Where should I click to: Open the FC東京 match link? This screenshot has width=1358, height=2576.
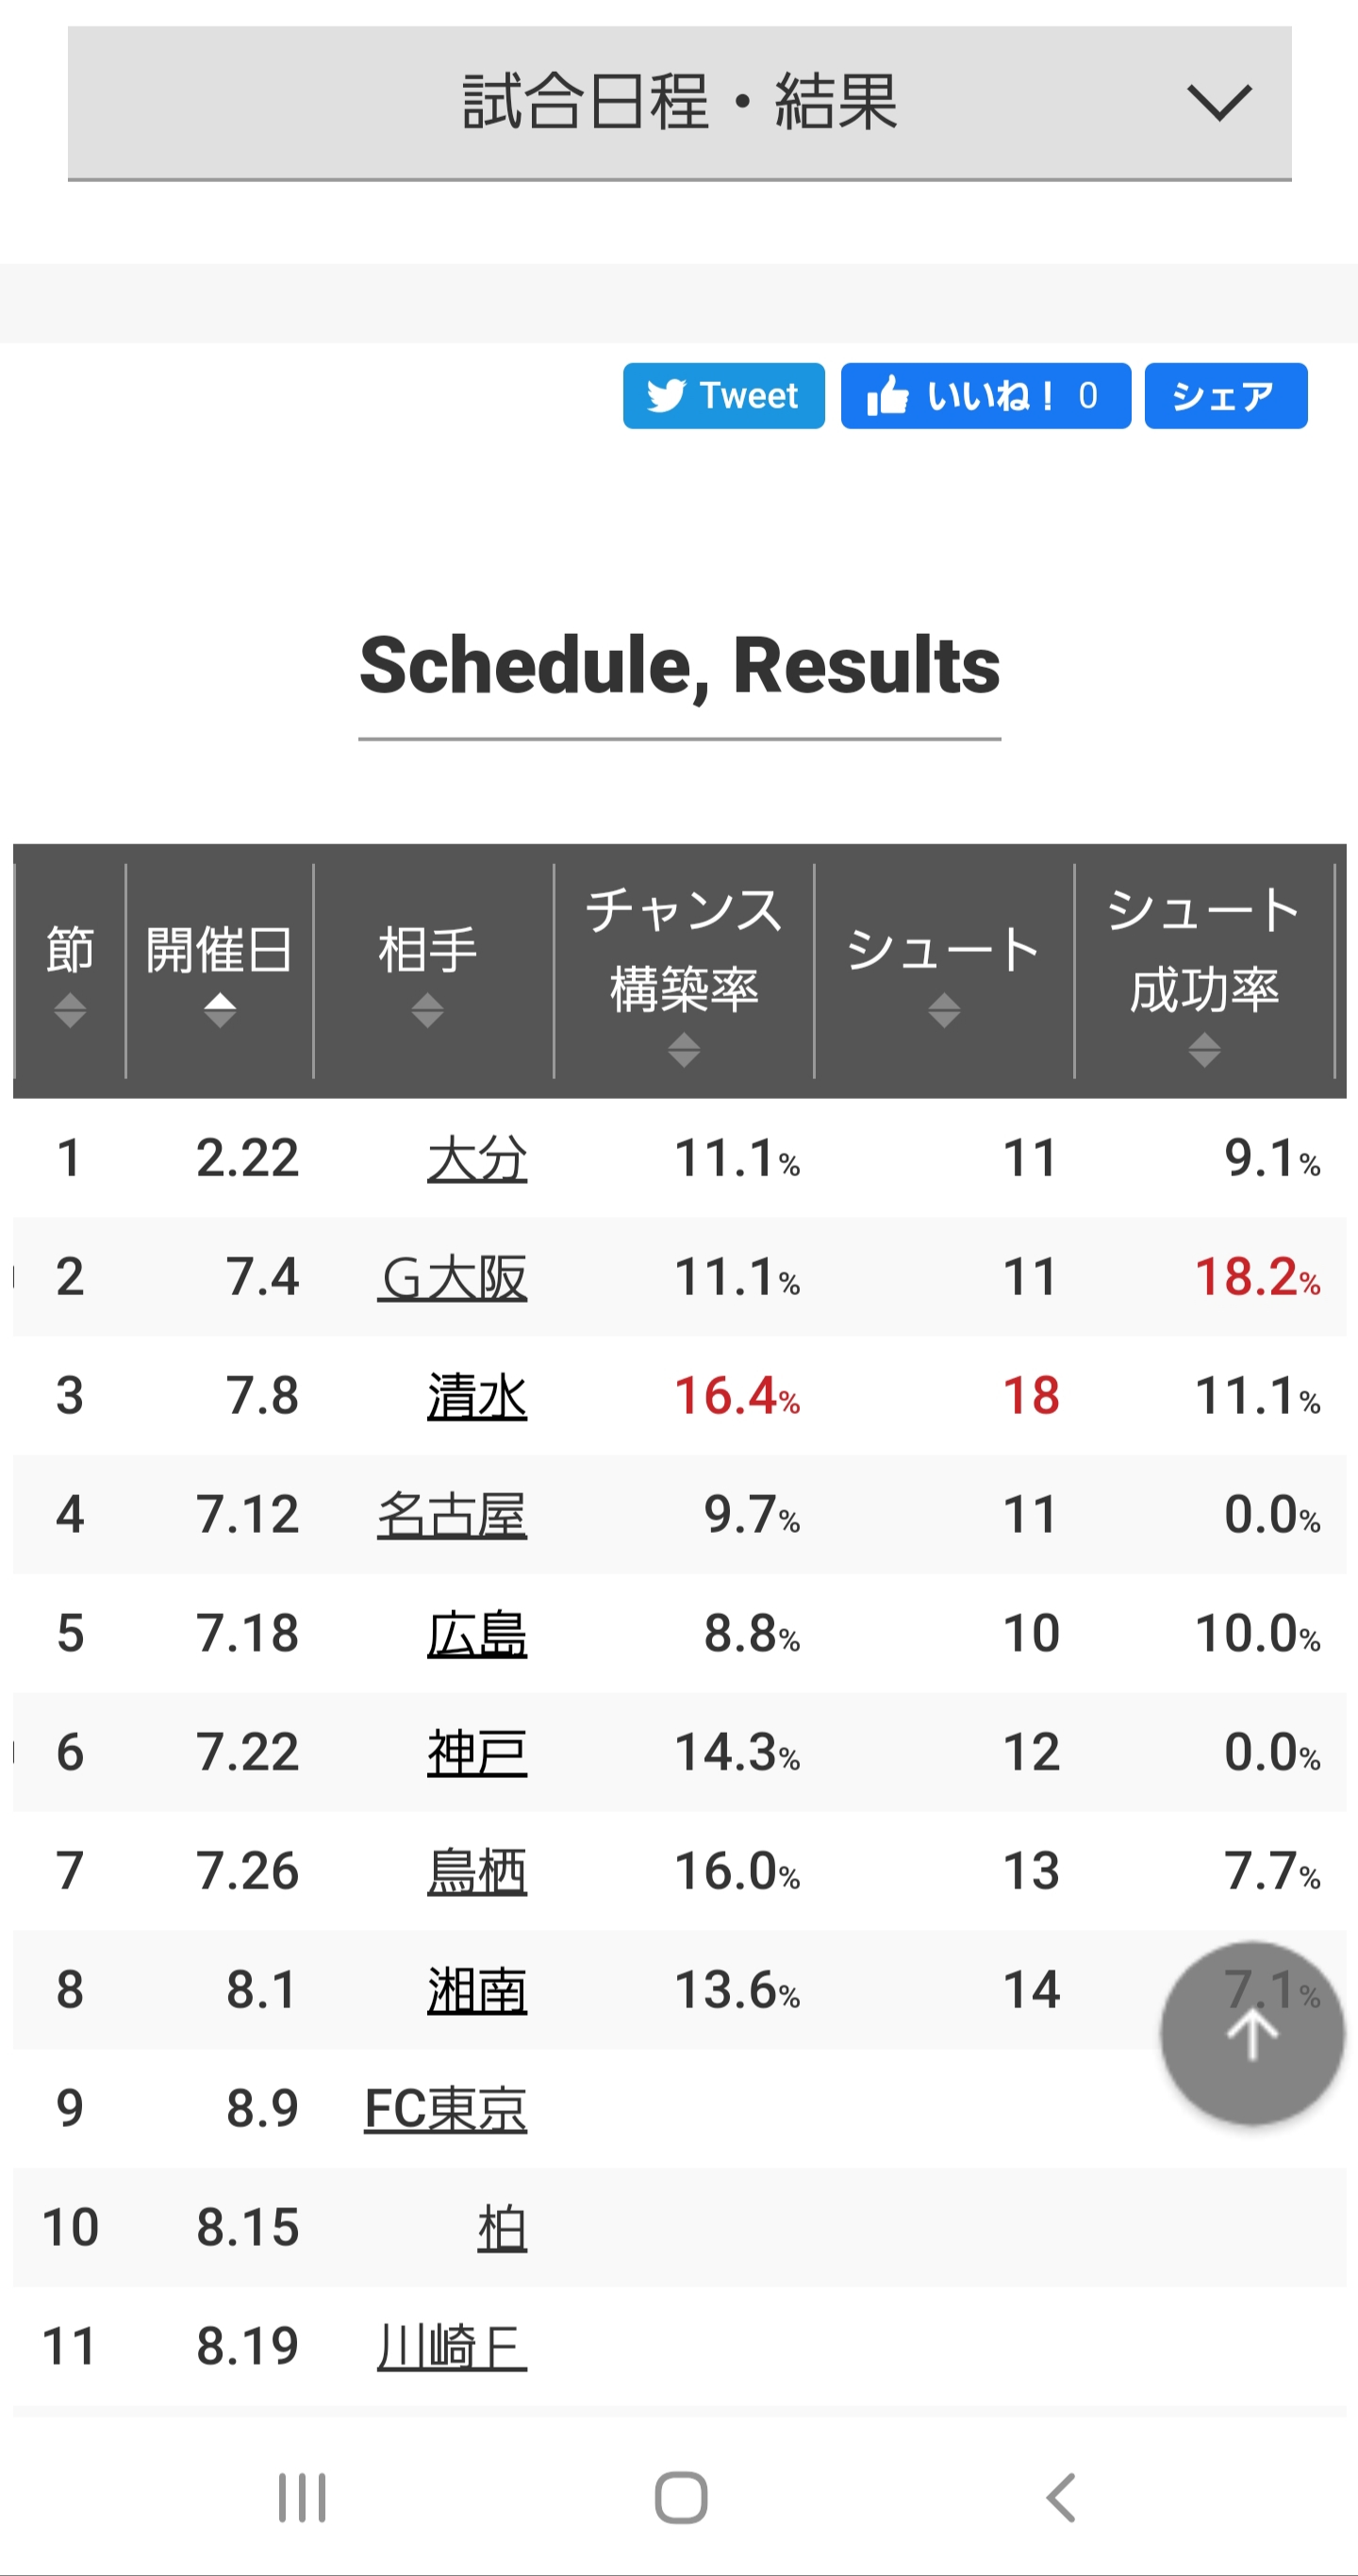pyautogui.click(x=445, y=2109)
